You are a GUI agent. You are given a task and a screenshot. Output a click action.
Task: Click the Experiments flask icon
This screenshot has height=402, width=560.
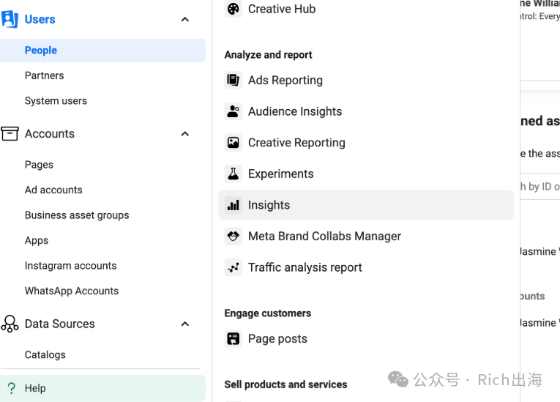[233, 174]
